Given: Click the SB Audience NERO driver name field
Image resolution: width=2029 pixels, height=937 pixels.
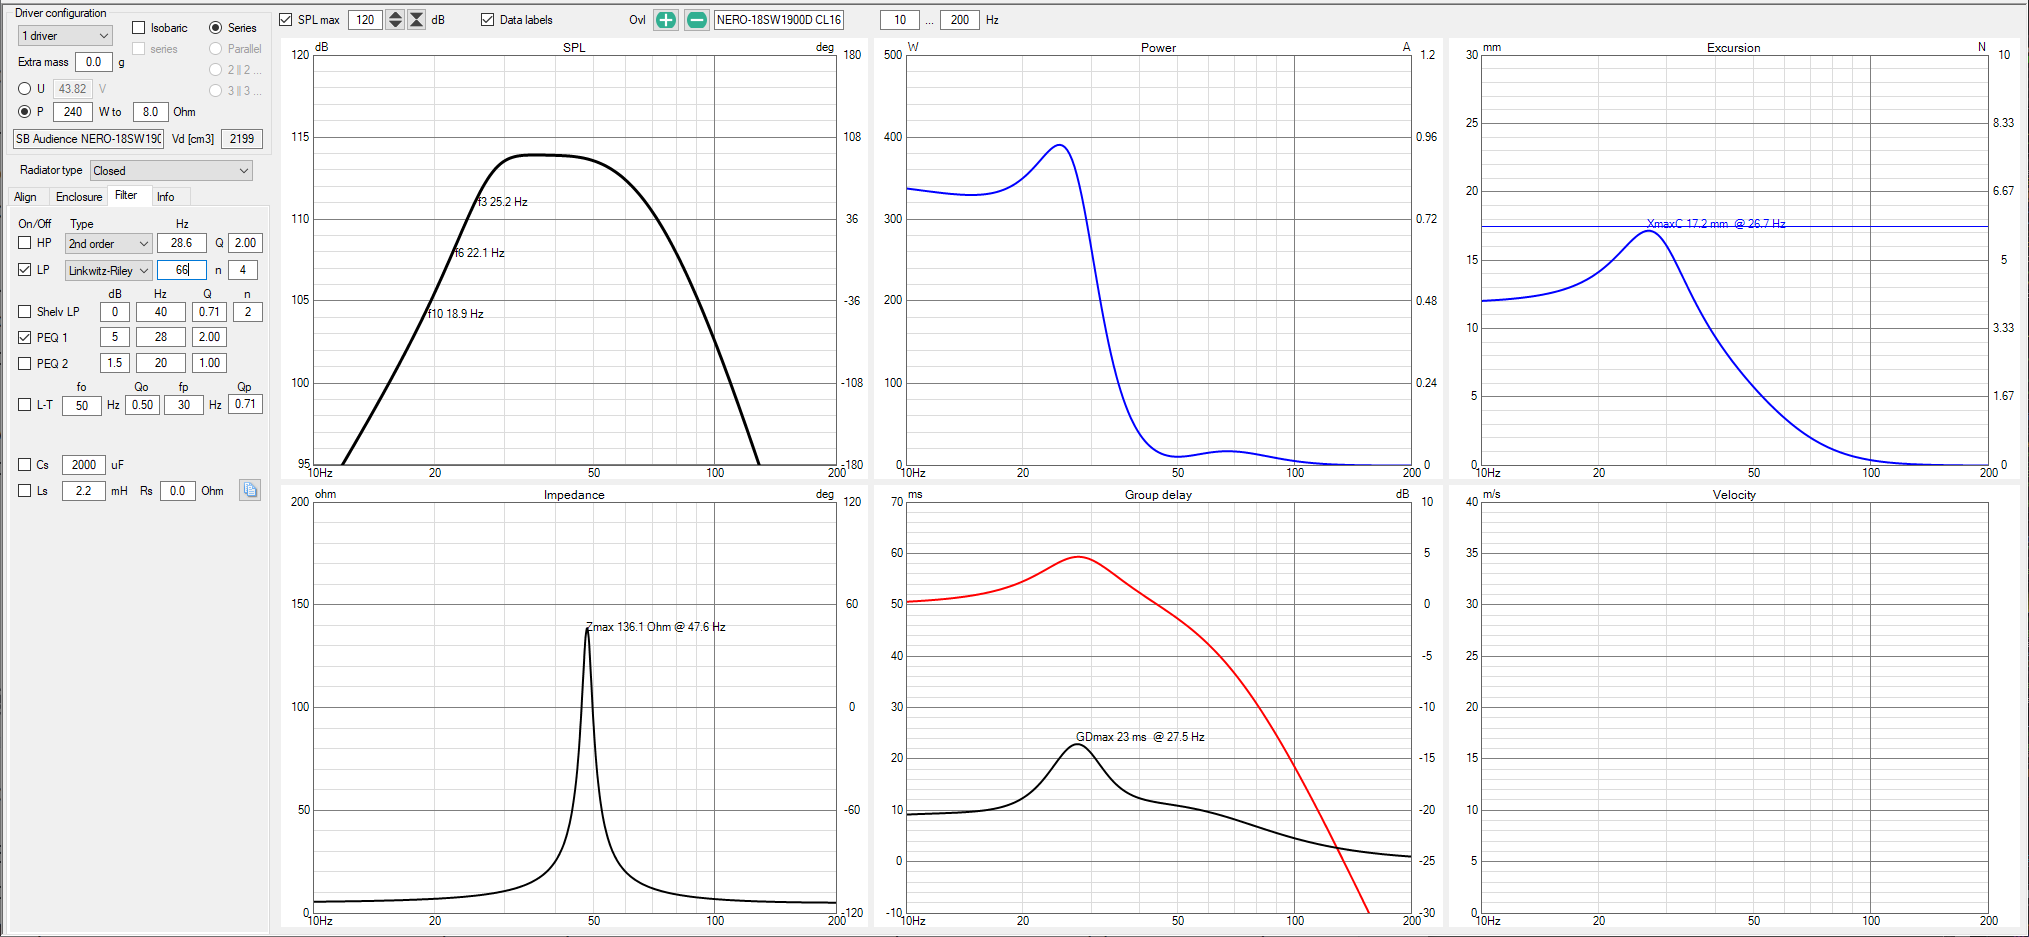Looking at the screenshot, I should (x=88, y=139).
